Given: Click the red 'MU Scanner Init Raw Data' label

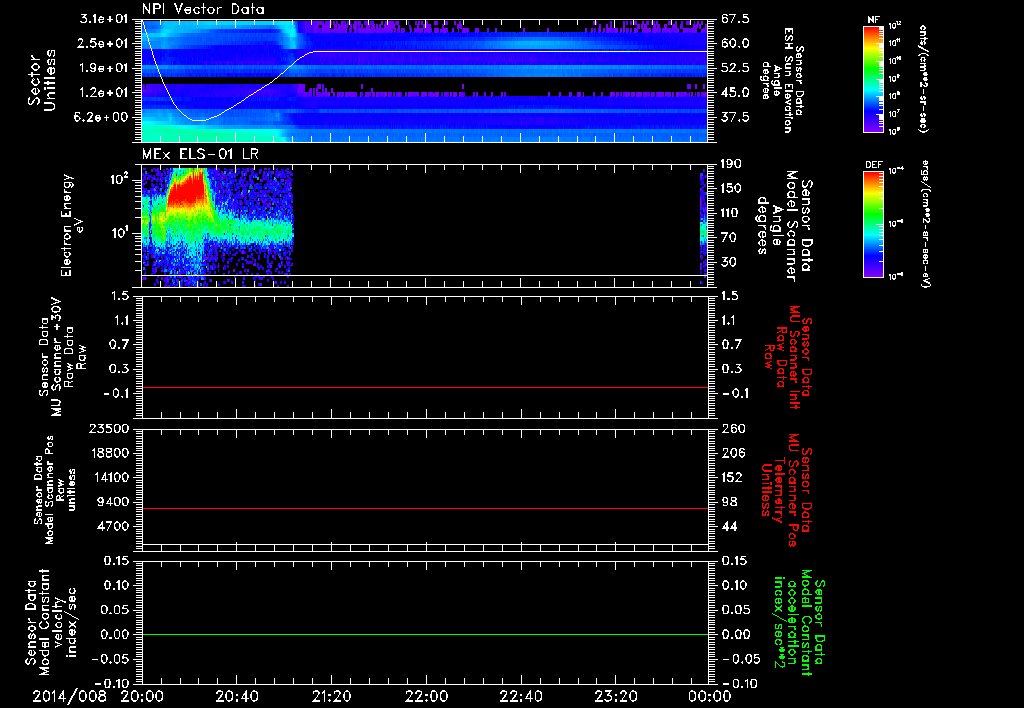Looking at the screenshot, I should coord(787,357).
